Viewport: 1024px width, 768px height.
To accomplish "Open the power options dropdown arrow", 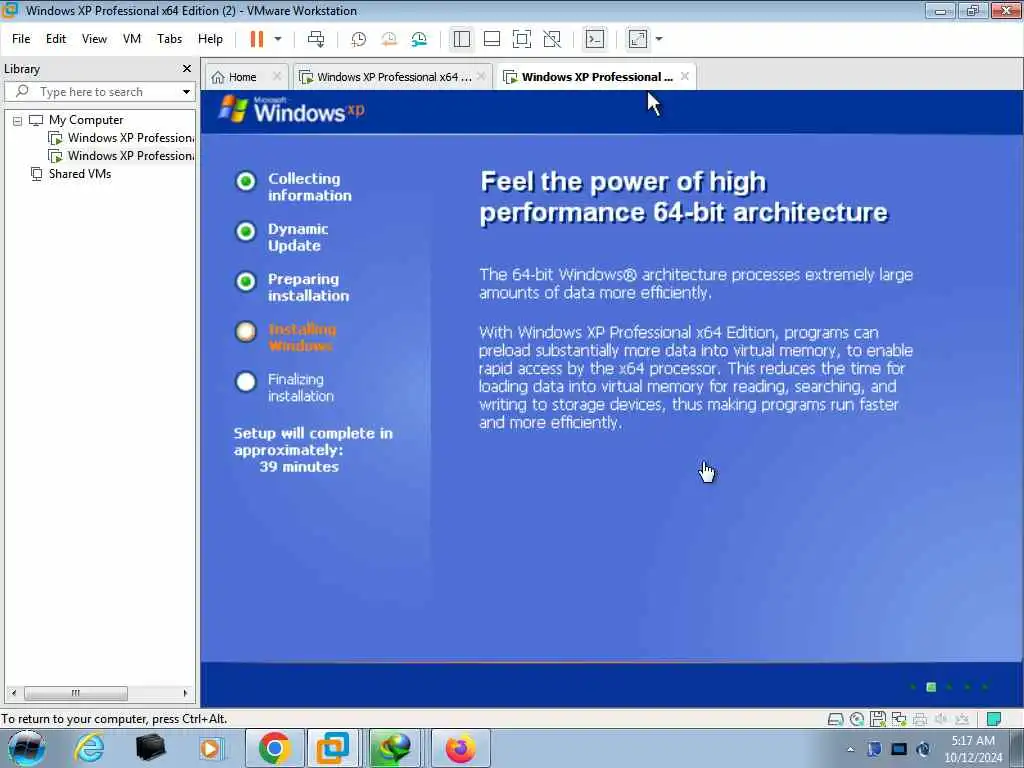I will (278, 39).
